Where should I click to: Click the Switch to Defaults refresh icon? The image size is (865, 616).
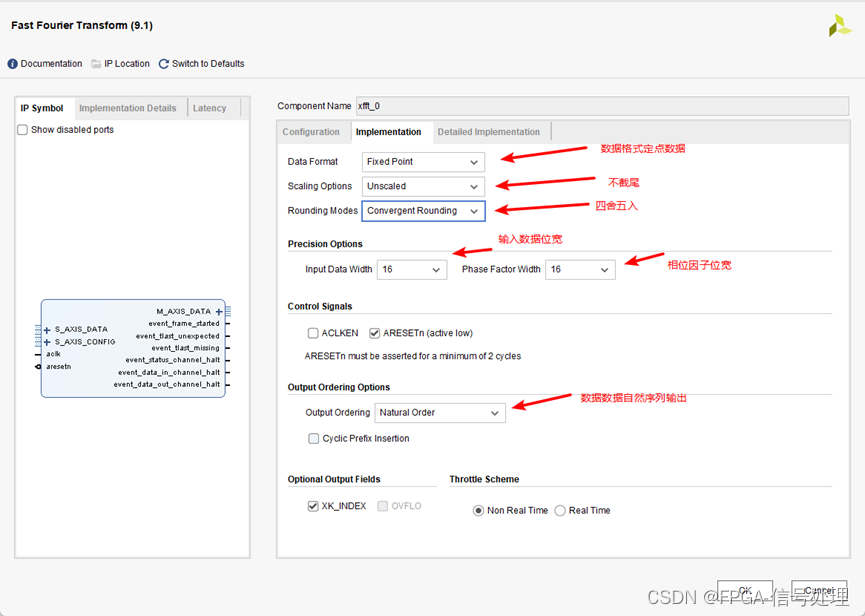164,64
